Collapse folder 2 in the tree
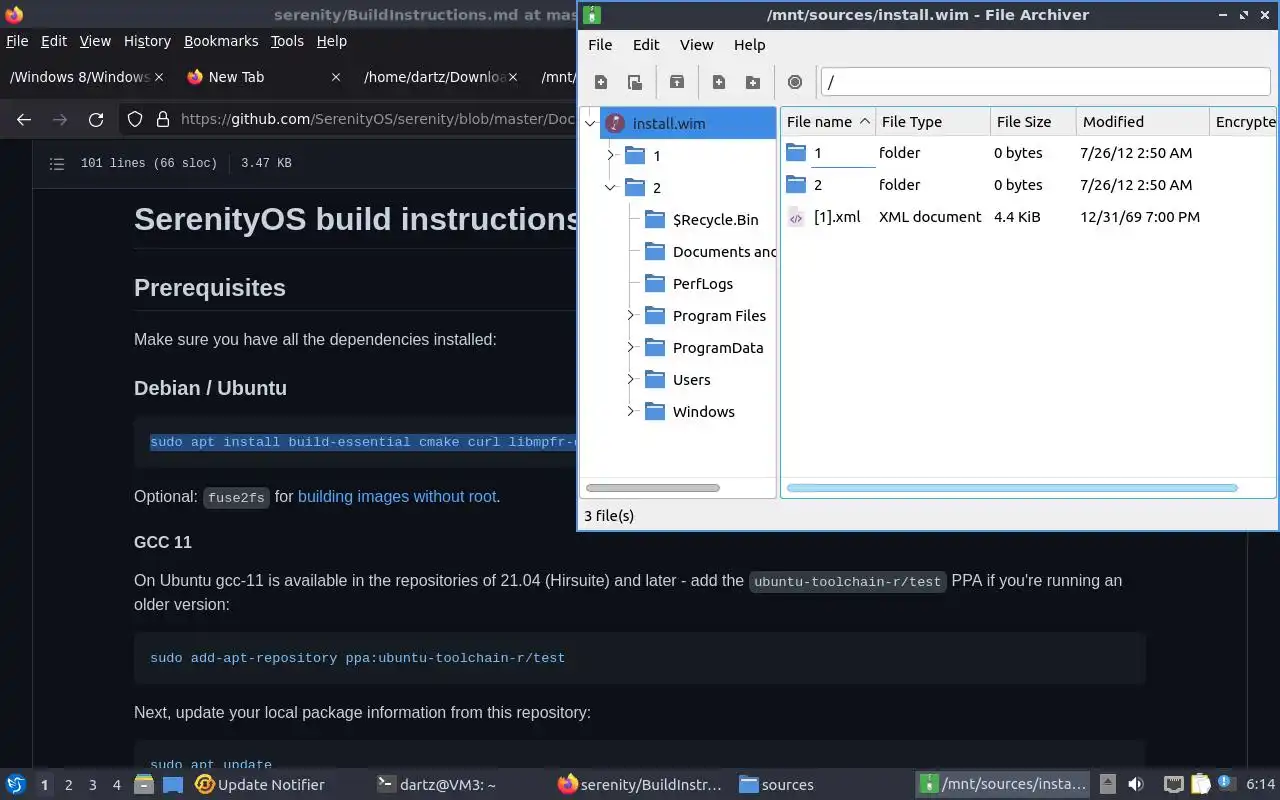 (611, 188)
